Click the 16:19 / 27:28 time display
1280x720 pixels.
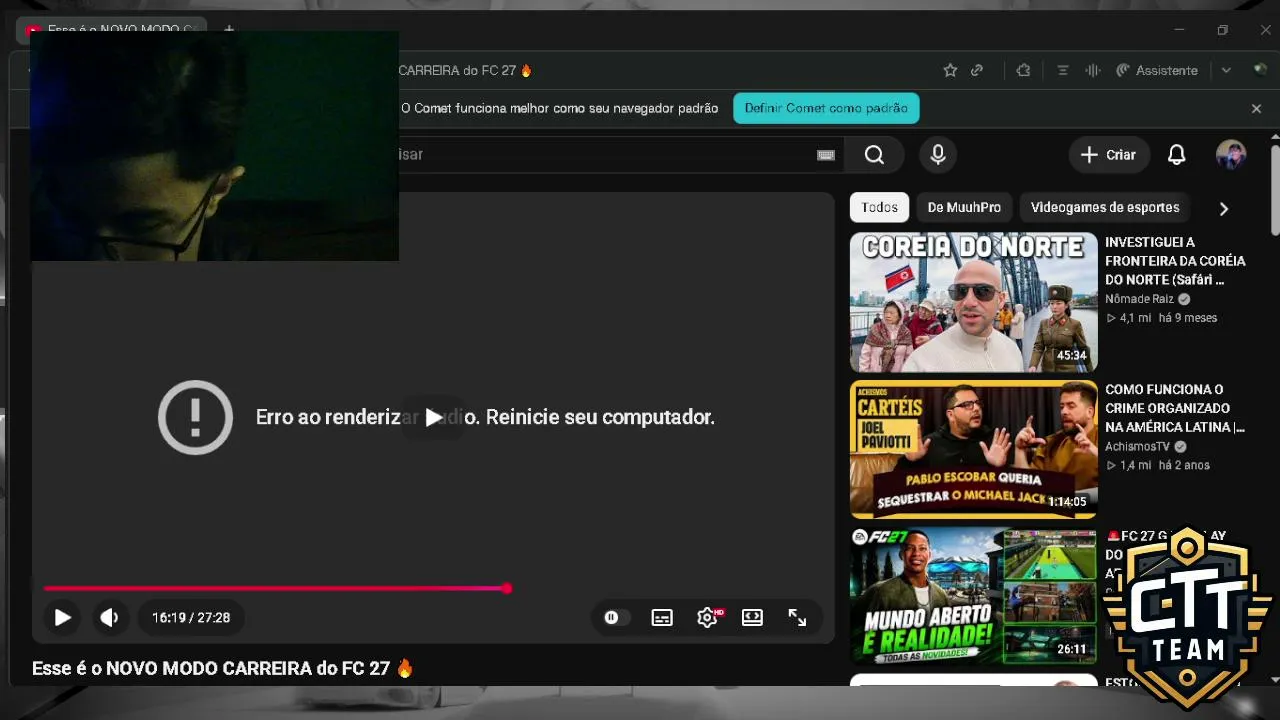191,618
